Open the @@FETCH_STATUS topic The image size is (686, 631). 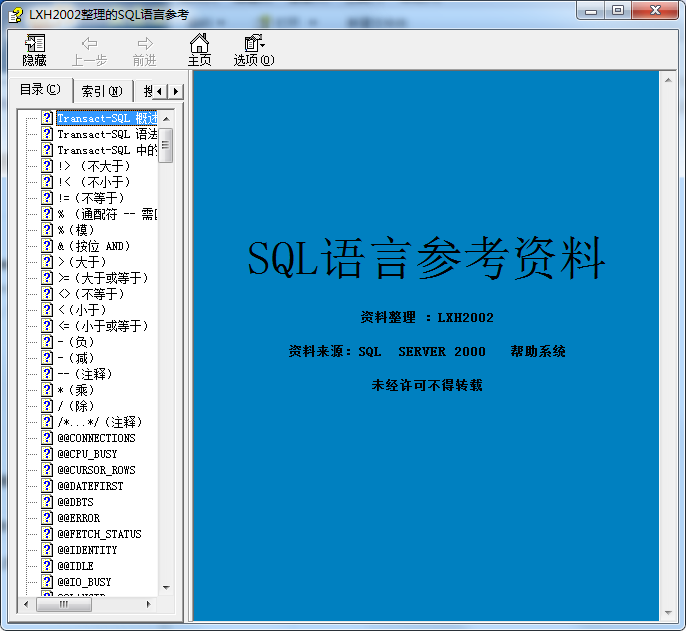click(x=99, y=534)
